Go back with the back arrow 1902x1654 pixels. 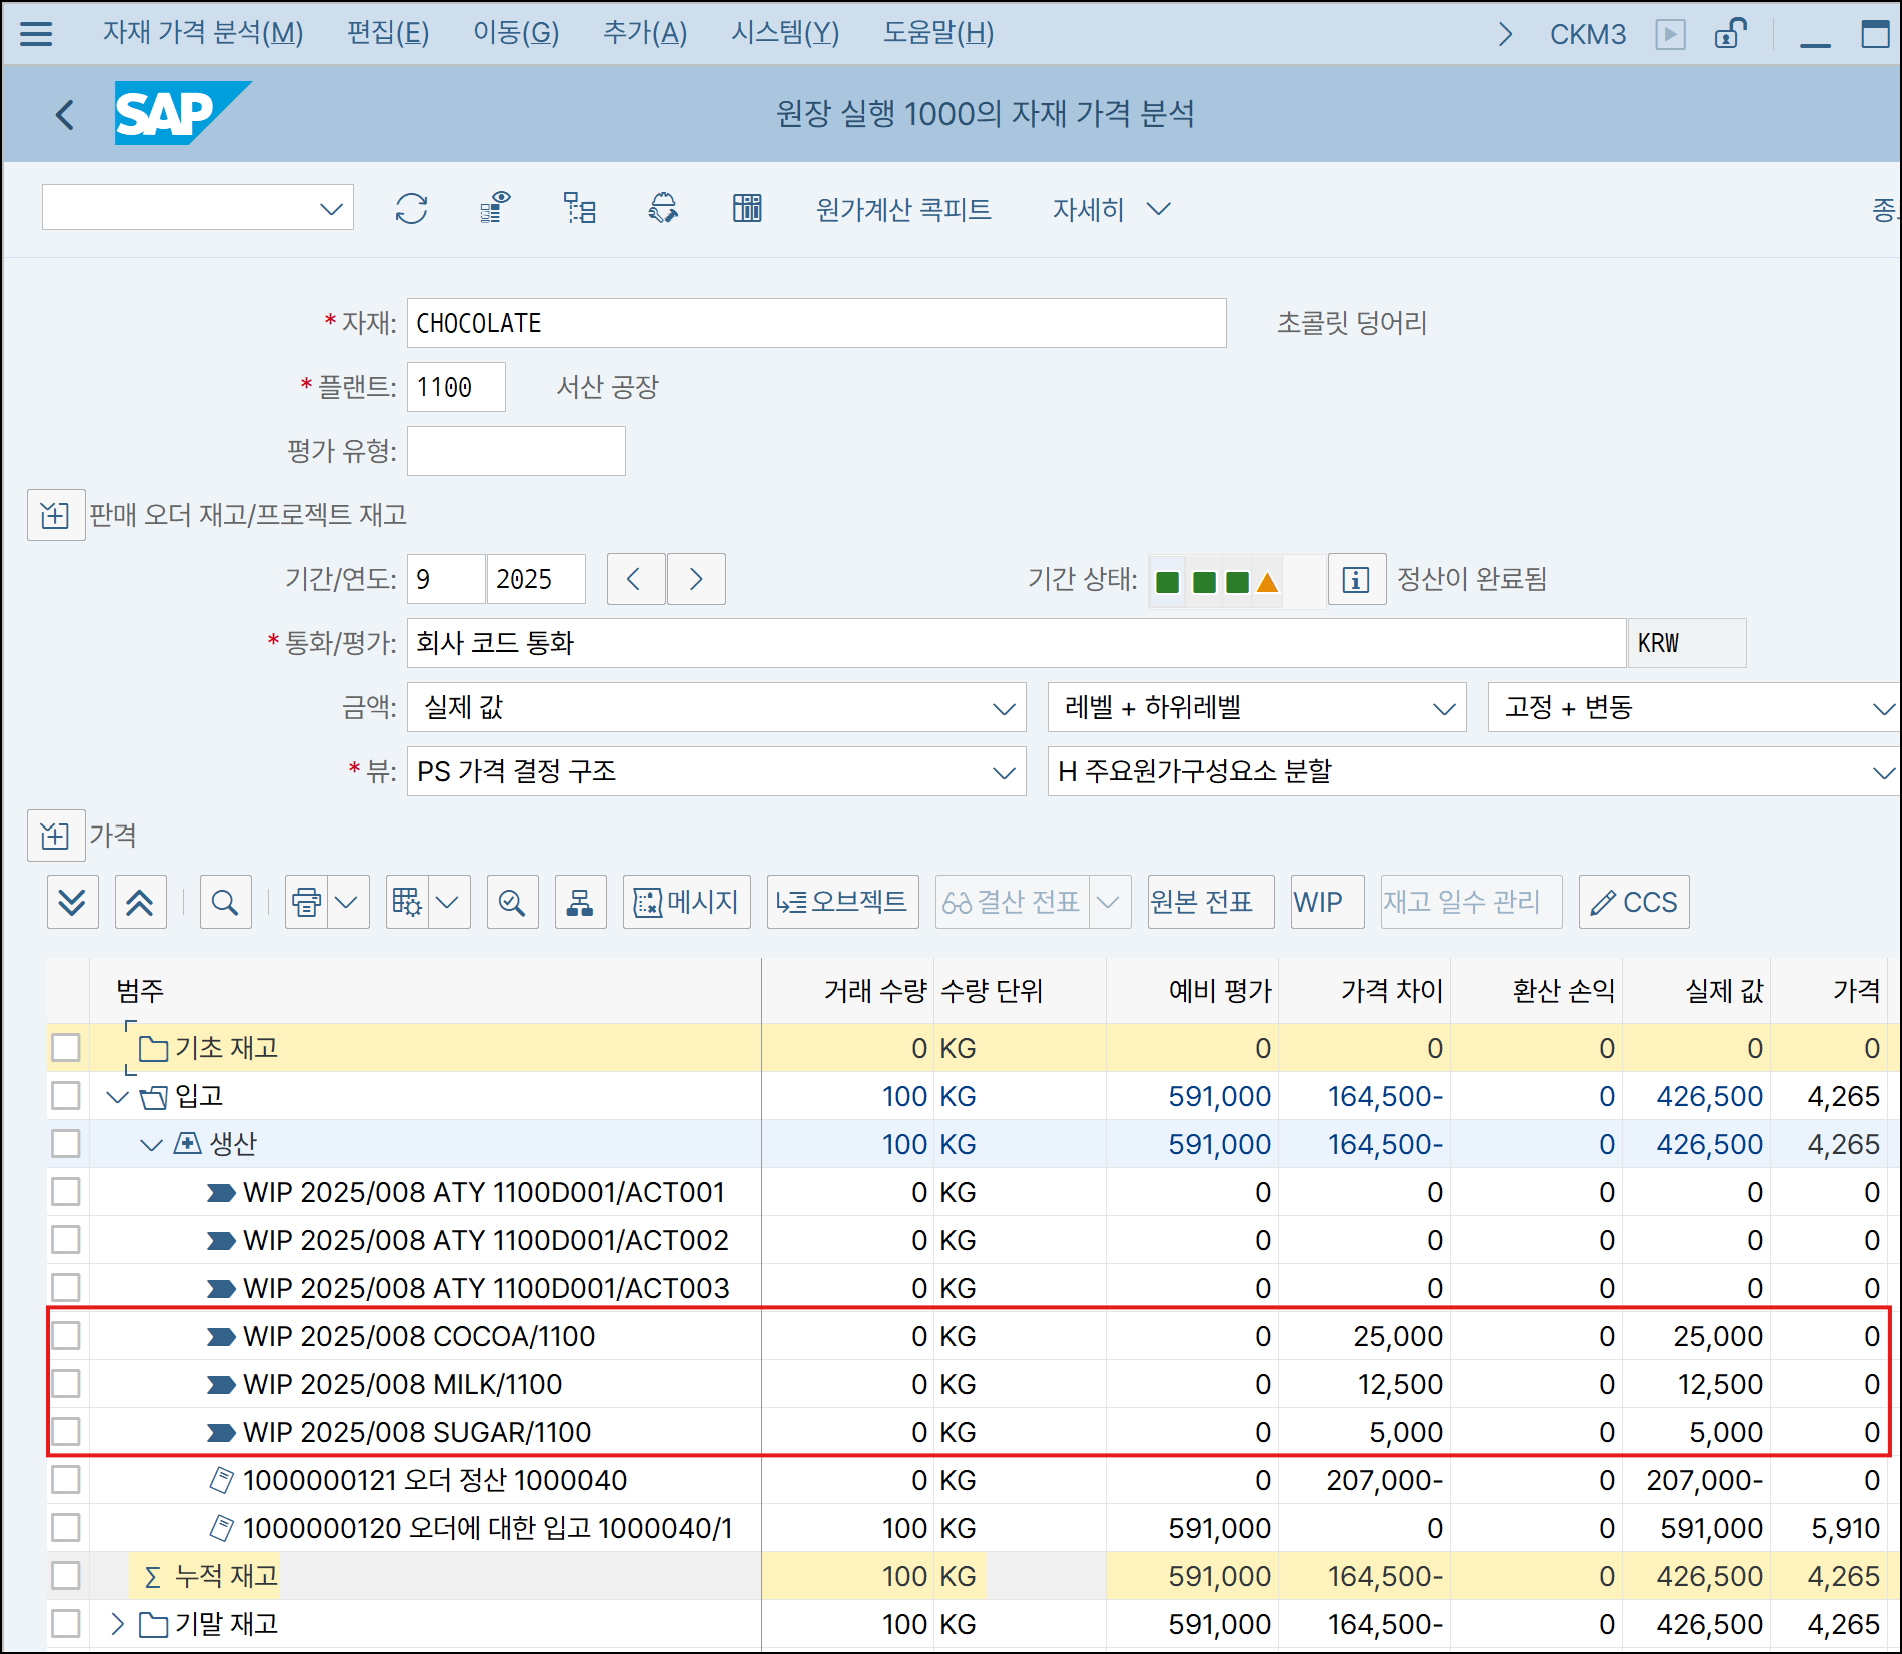[65, 115]
